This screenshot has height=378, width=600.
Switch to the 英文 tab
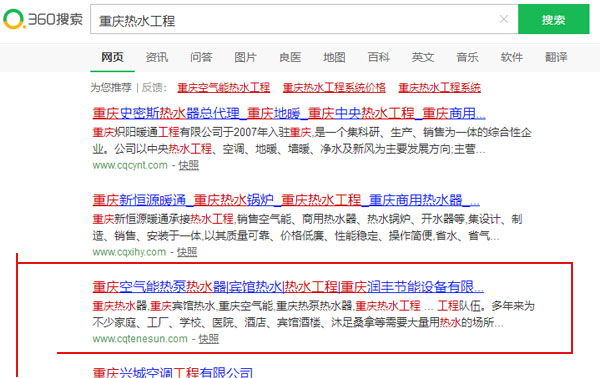click(x=423, y=57)
